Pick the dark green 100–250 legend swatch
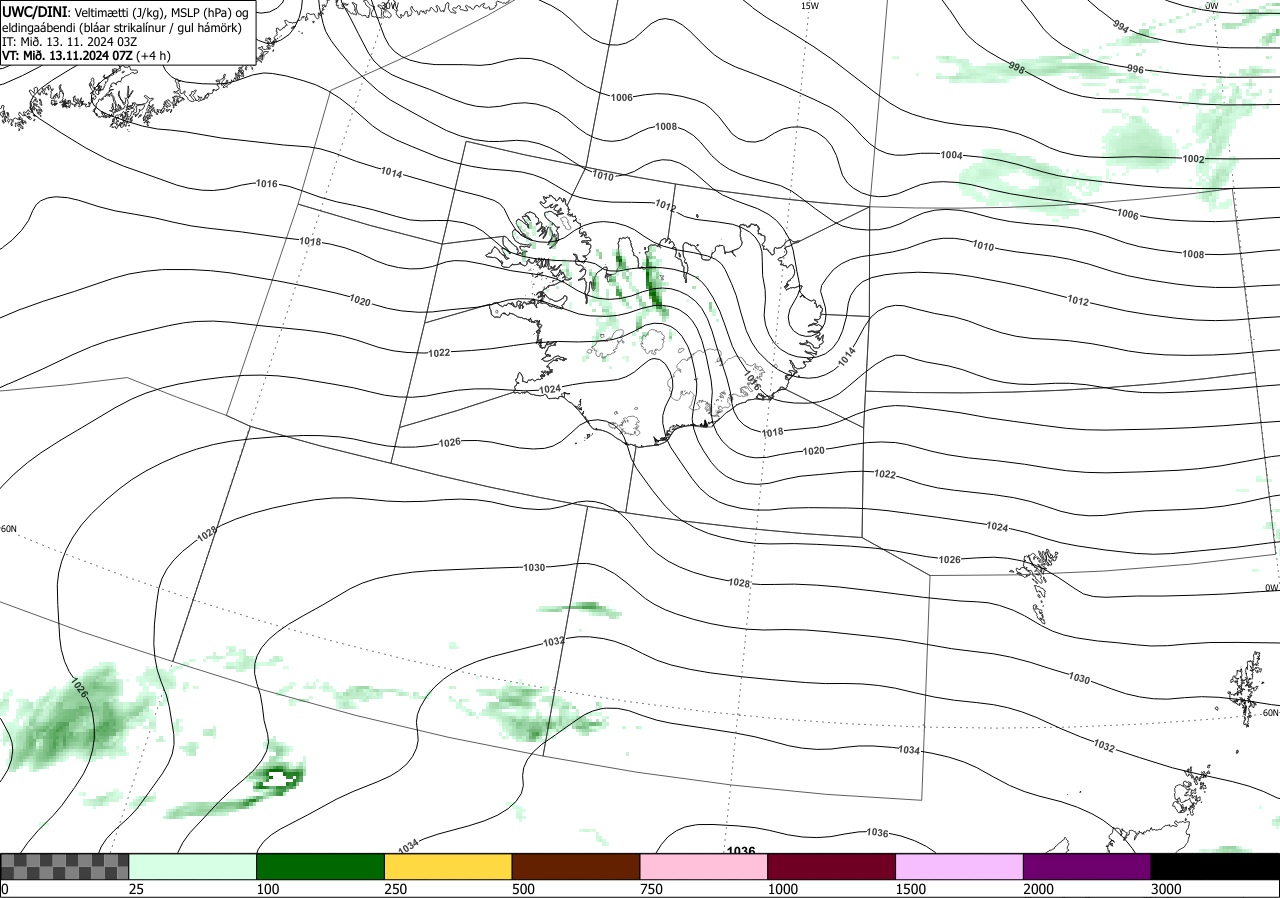This screenshot has width=1280, height=898. pos(321,866)
